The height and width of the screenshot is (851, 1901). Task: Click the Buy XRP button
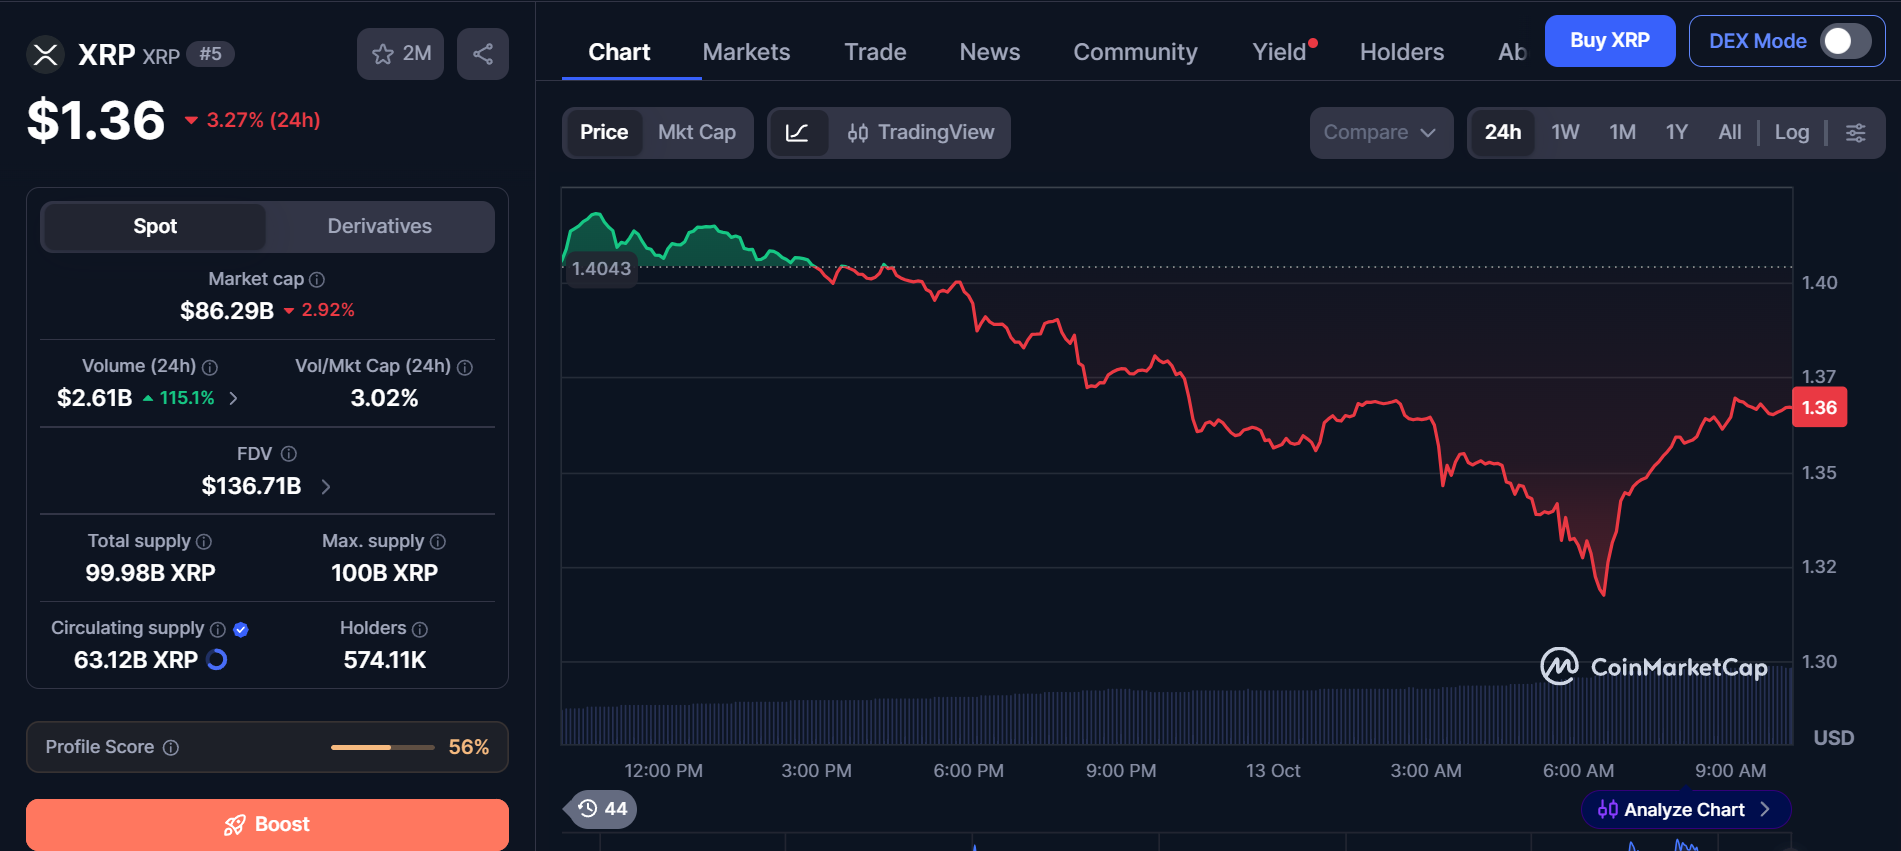(1610, 41)
